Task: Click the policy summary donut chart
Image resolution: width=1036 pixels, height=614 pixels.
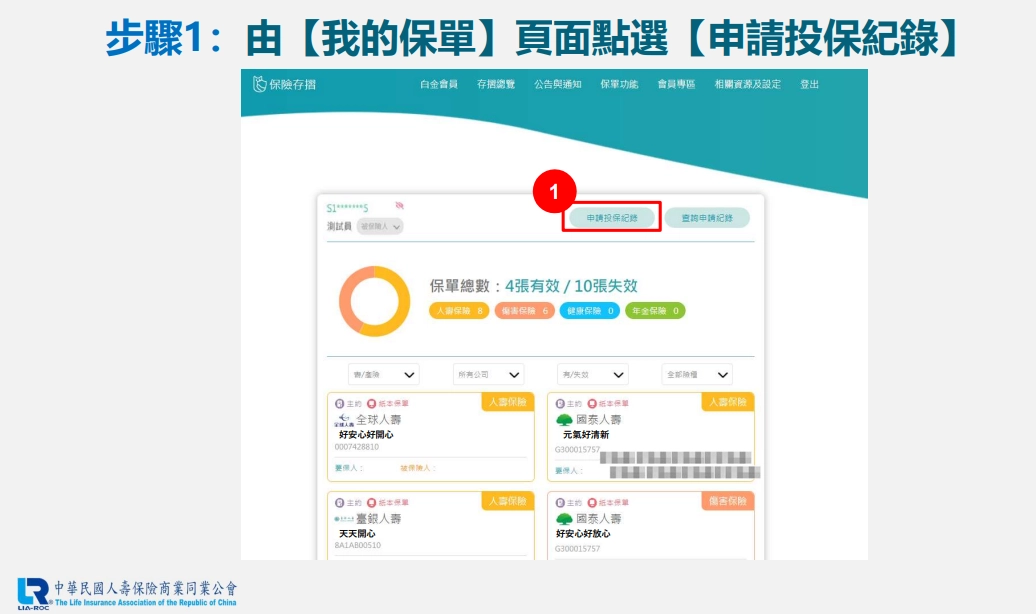Action: (x=375, y=301)
